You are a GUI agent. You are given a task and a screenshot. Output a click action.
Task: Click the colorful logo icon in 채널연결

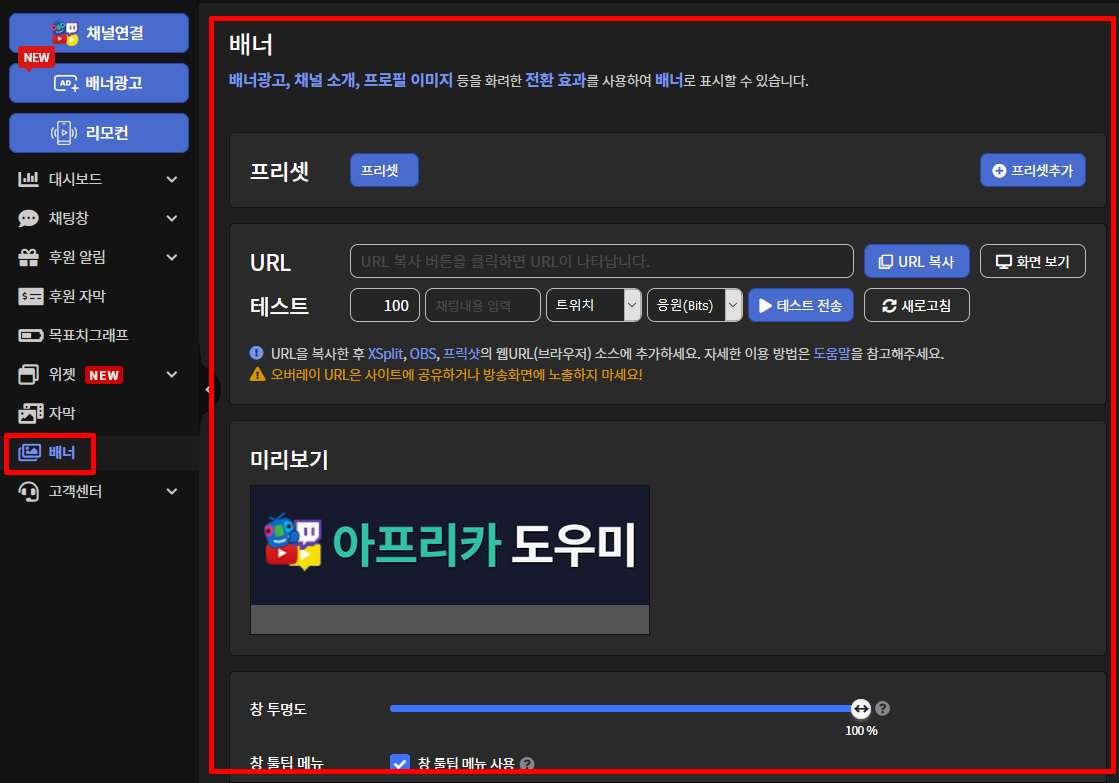(x=65, y=33)
